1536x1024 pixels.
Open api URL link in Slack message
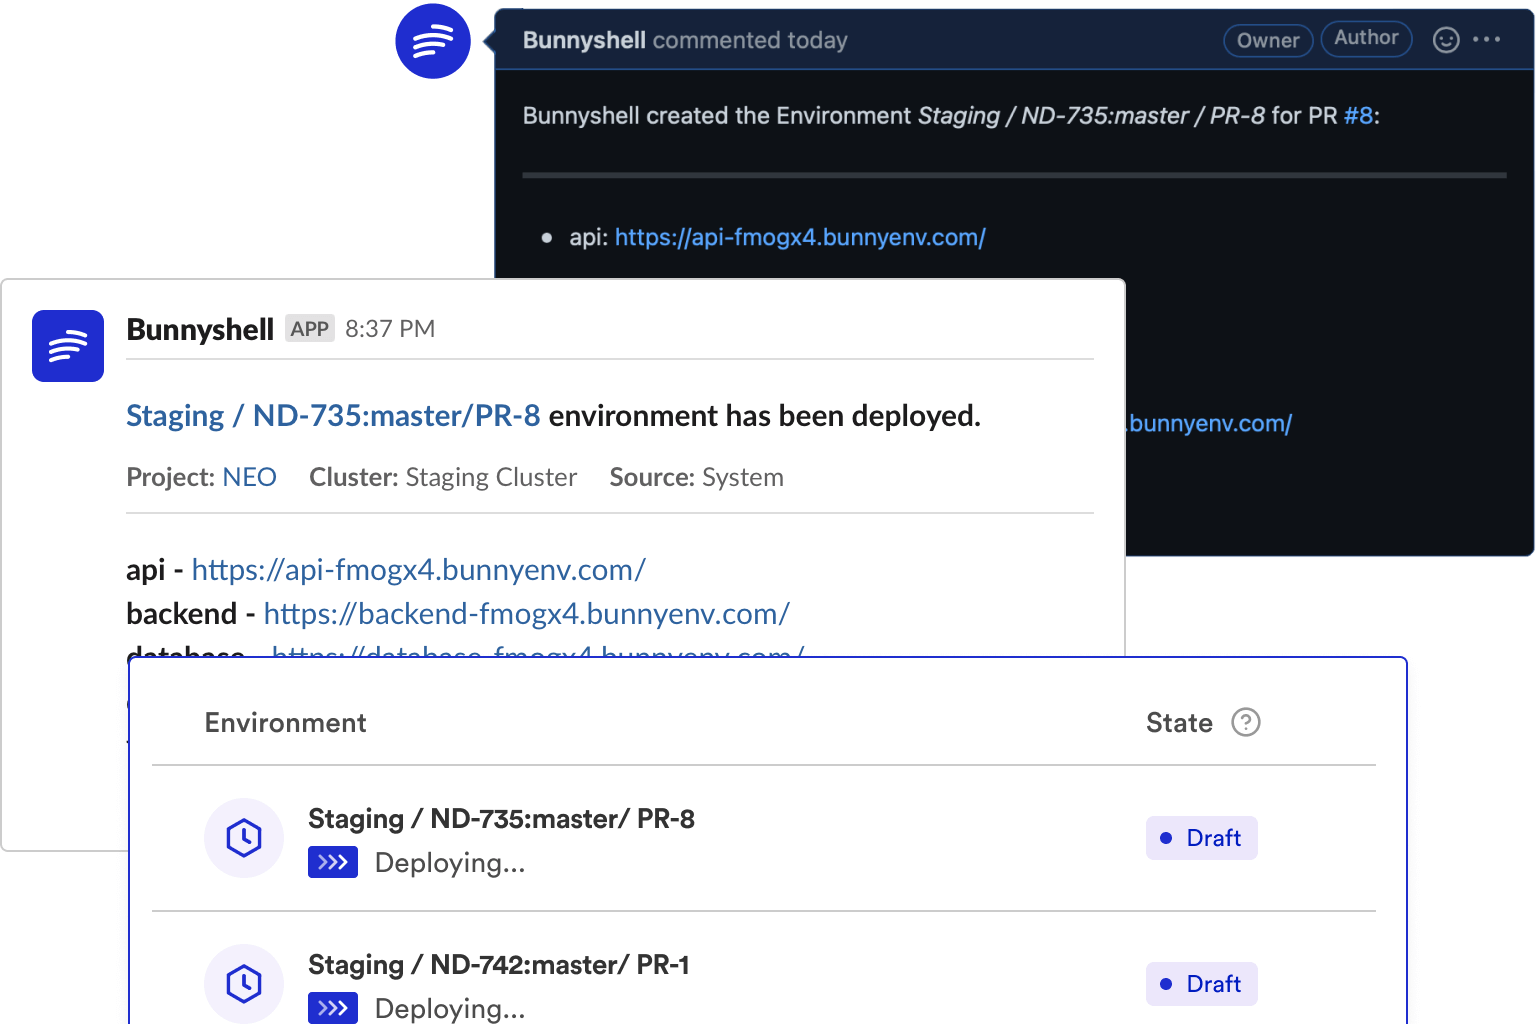(418, 570)
